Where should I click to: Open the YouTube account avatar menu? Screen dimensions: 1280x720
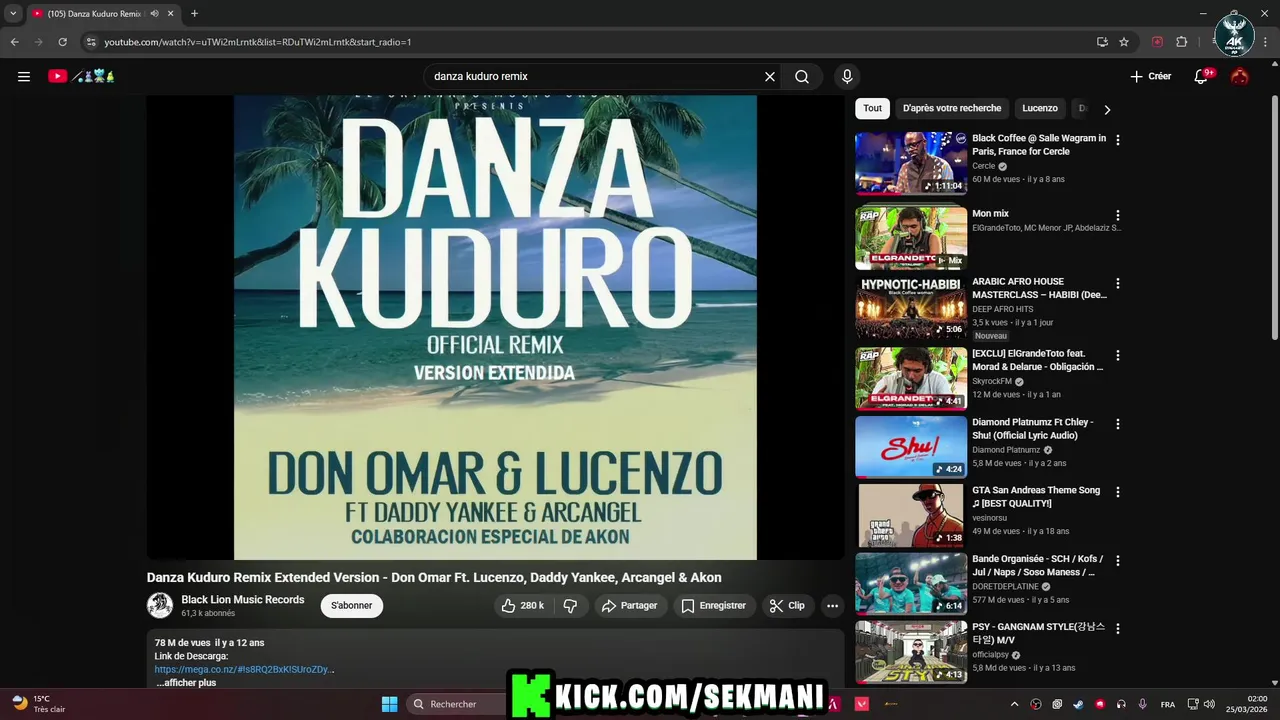pos(1240,76)
